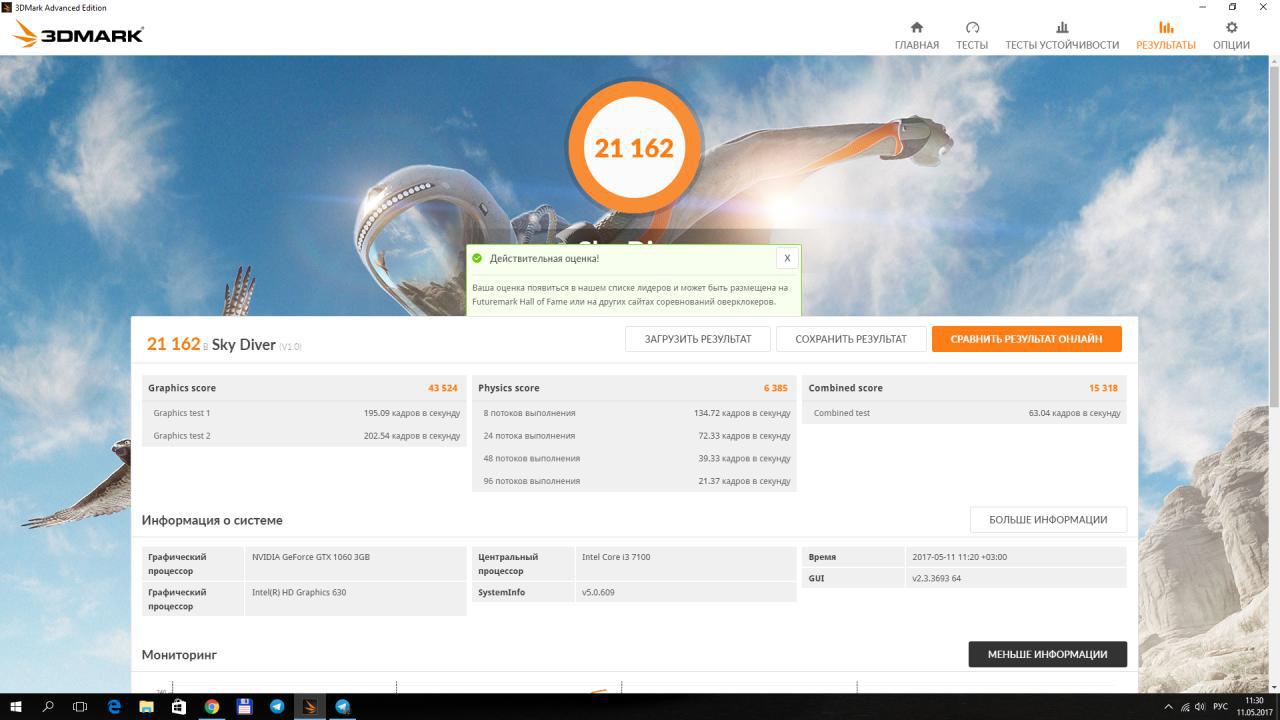Click Сохранить результат button
Image resolution: width=1280 pixels, height=720 pixels.
[x=851, y=339]
